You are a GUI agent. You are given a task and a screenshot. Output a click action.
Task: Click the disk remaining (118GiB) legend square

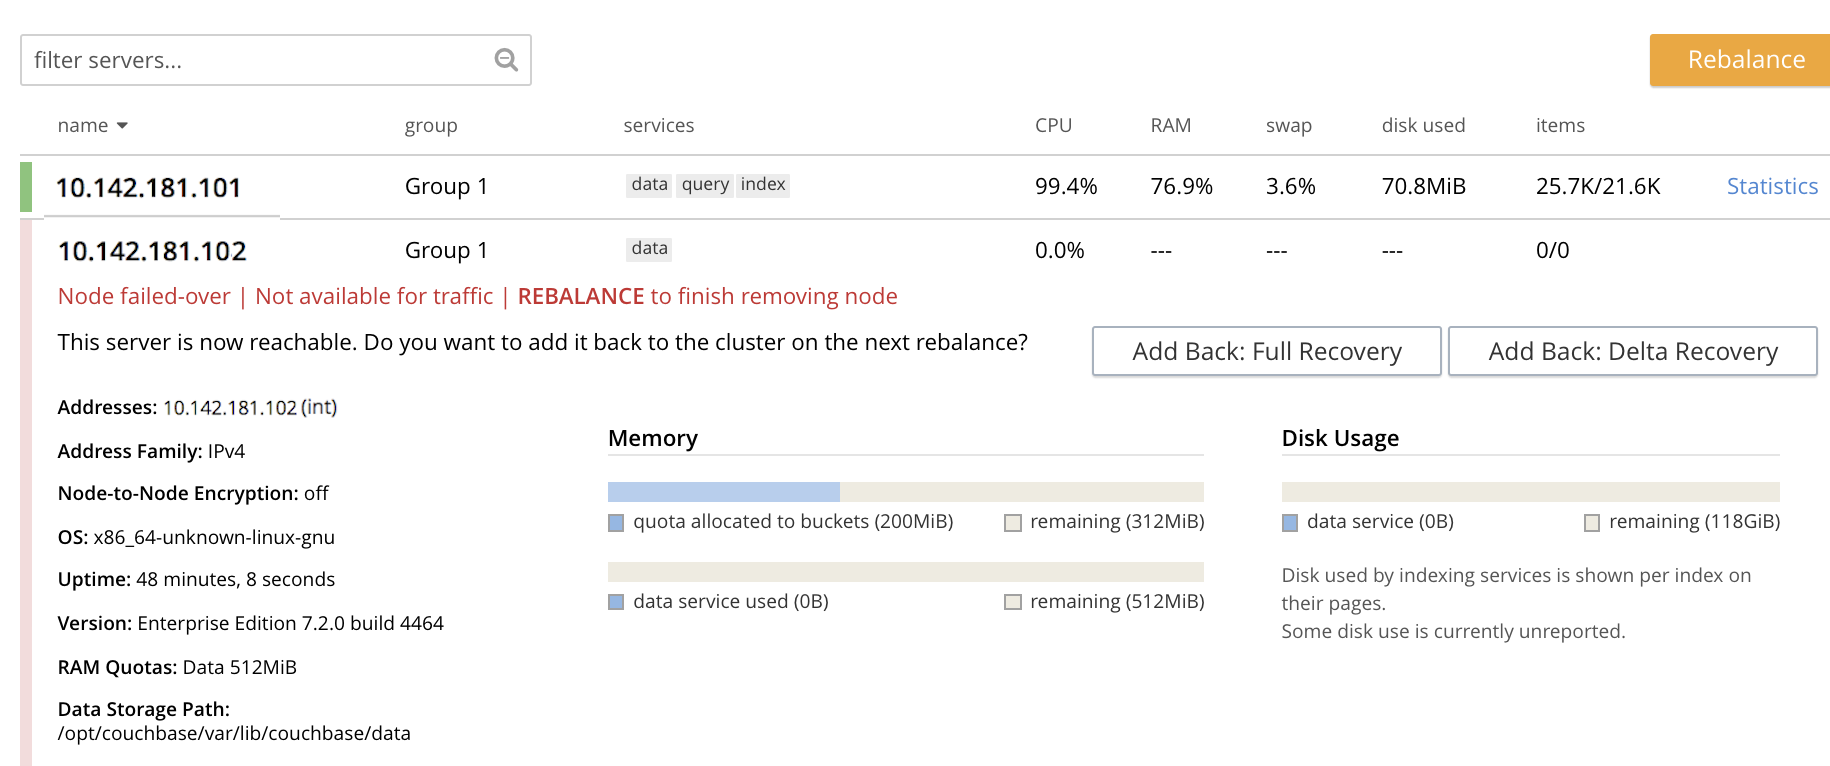[1592, 522]
